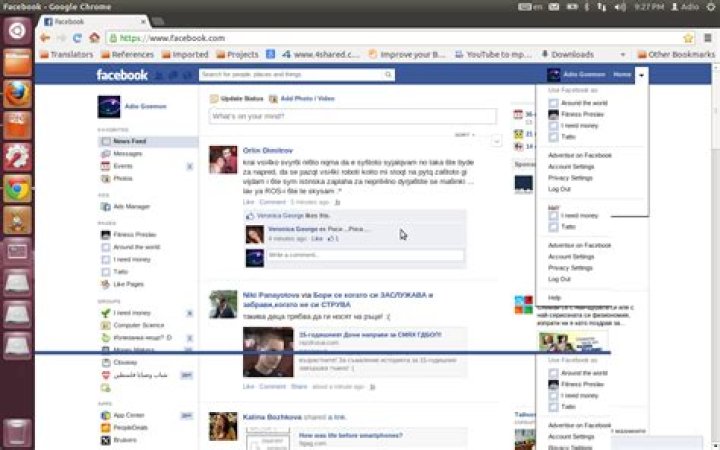
Task: Launch Firefox from the Ubuntu dock
Action: [17, 94]
